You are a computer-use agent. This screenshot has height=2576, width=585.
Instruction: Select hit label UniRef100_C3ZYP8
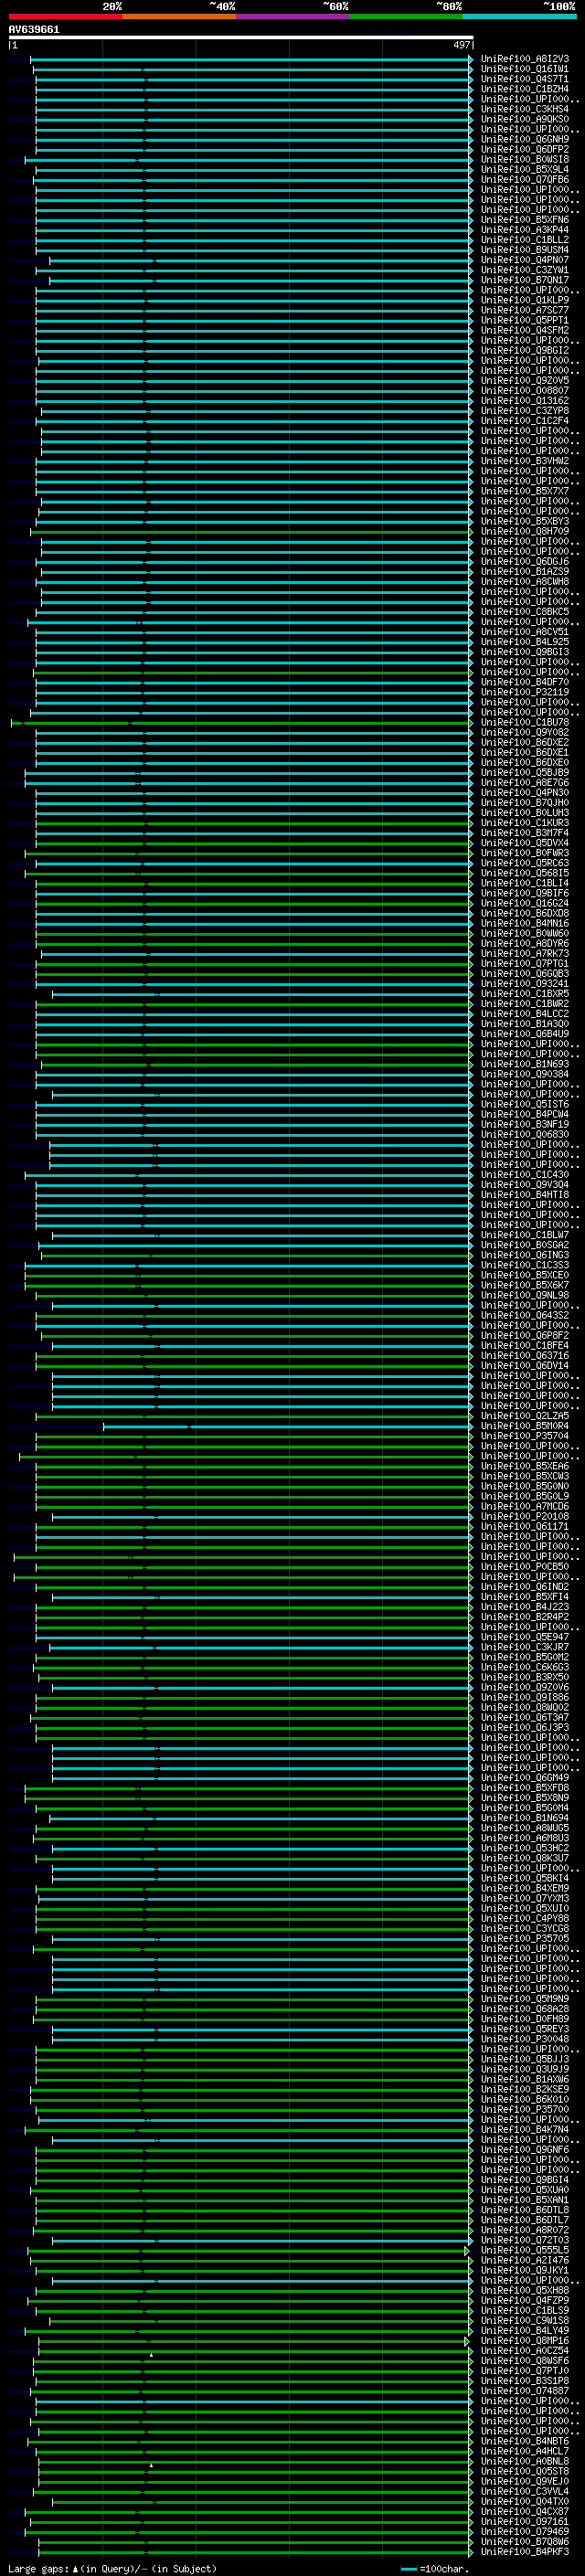pos(525,411)
